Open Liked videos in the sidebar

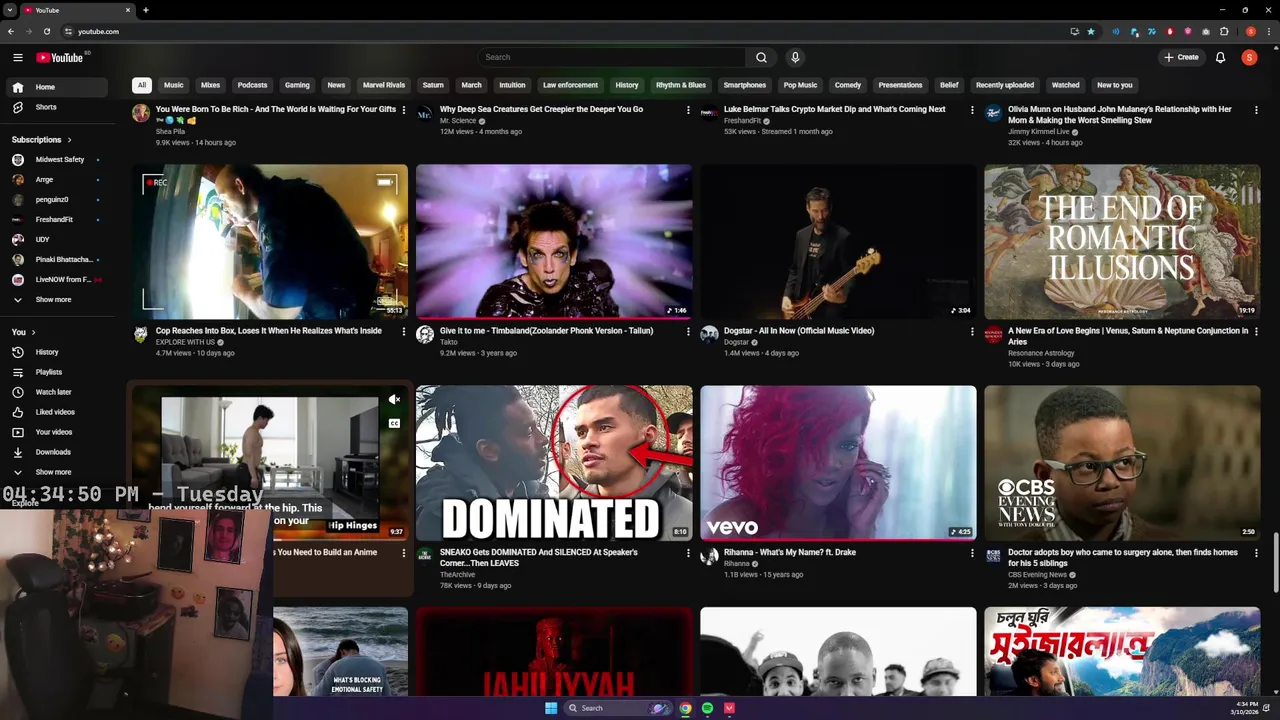click(58, 412)
